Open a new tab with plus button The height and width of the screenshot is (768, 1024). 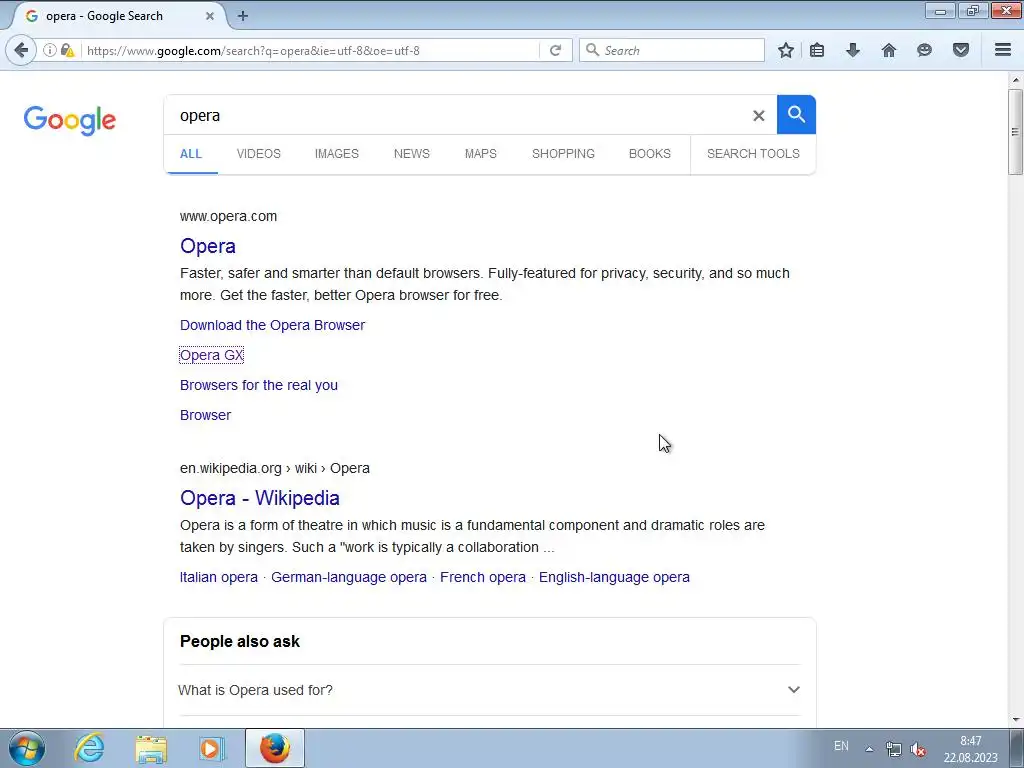tap(242, 16)
